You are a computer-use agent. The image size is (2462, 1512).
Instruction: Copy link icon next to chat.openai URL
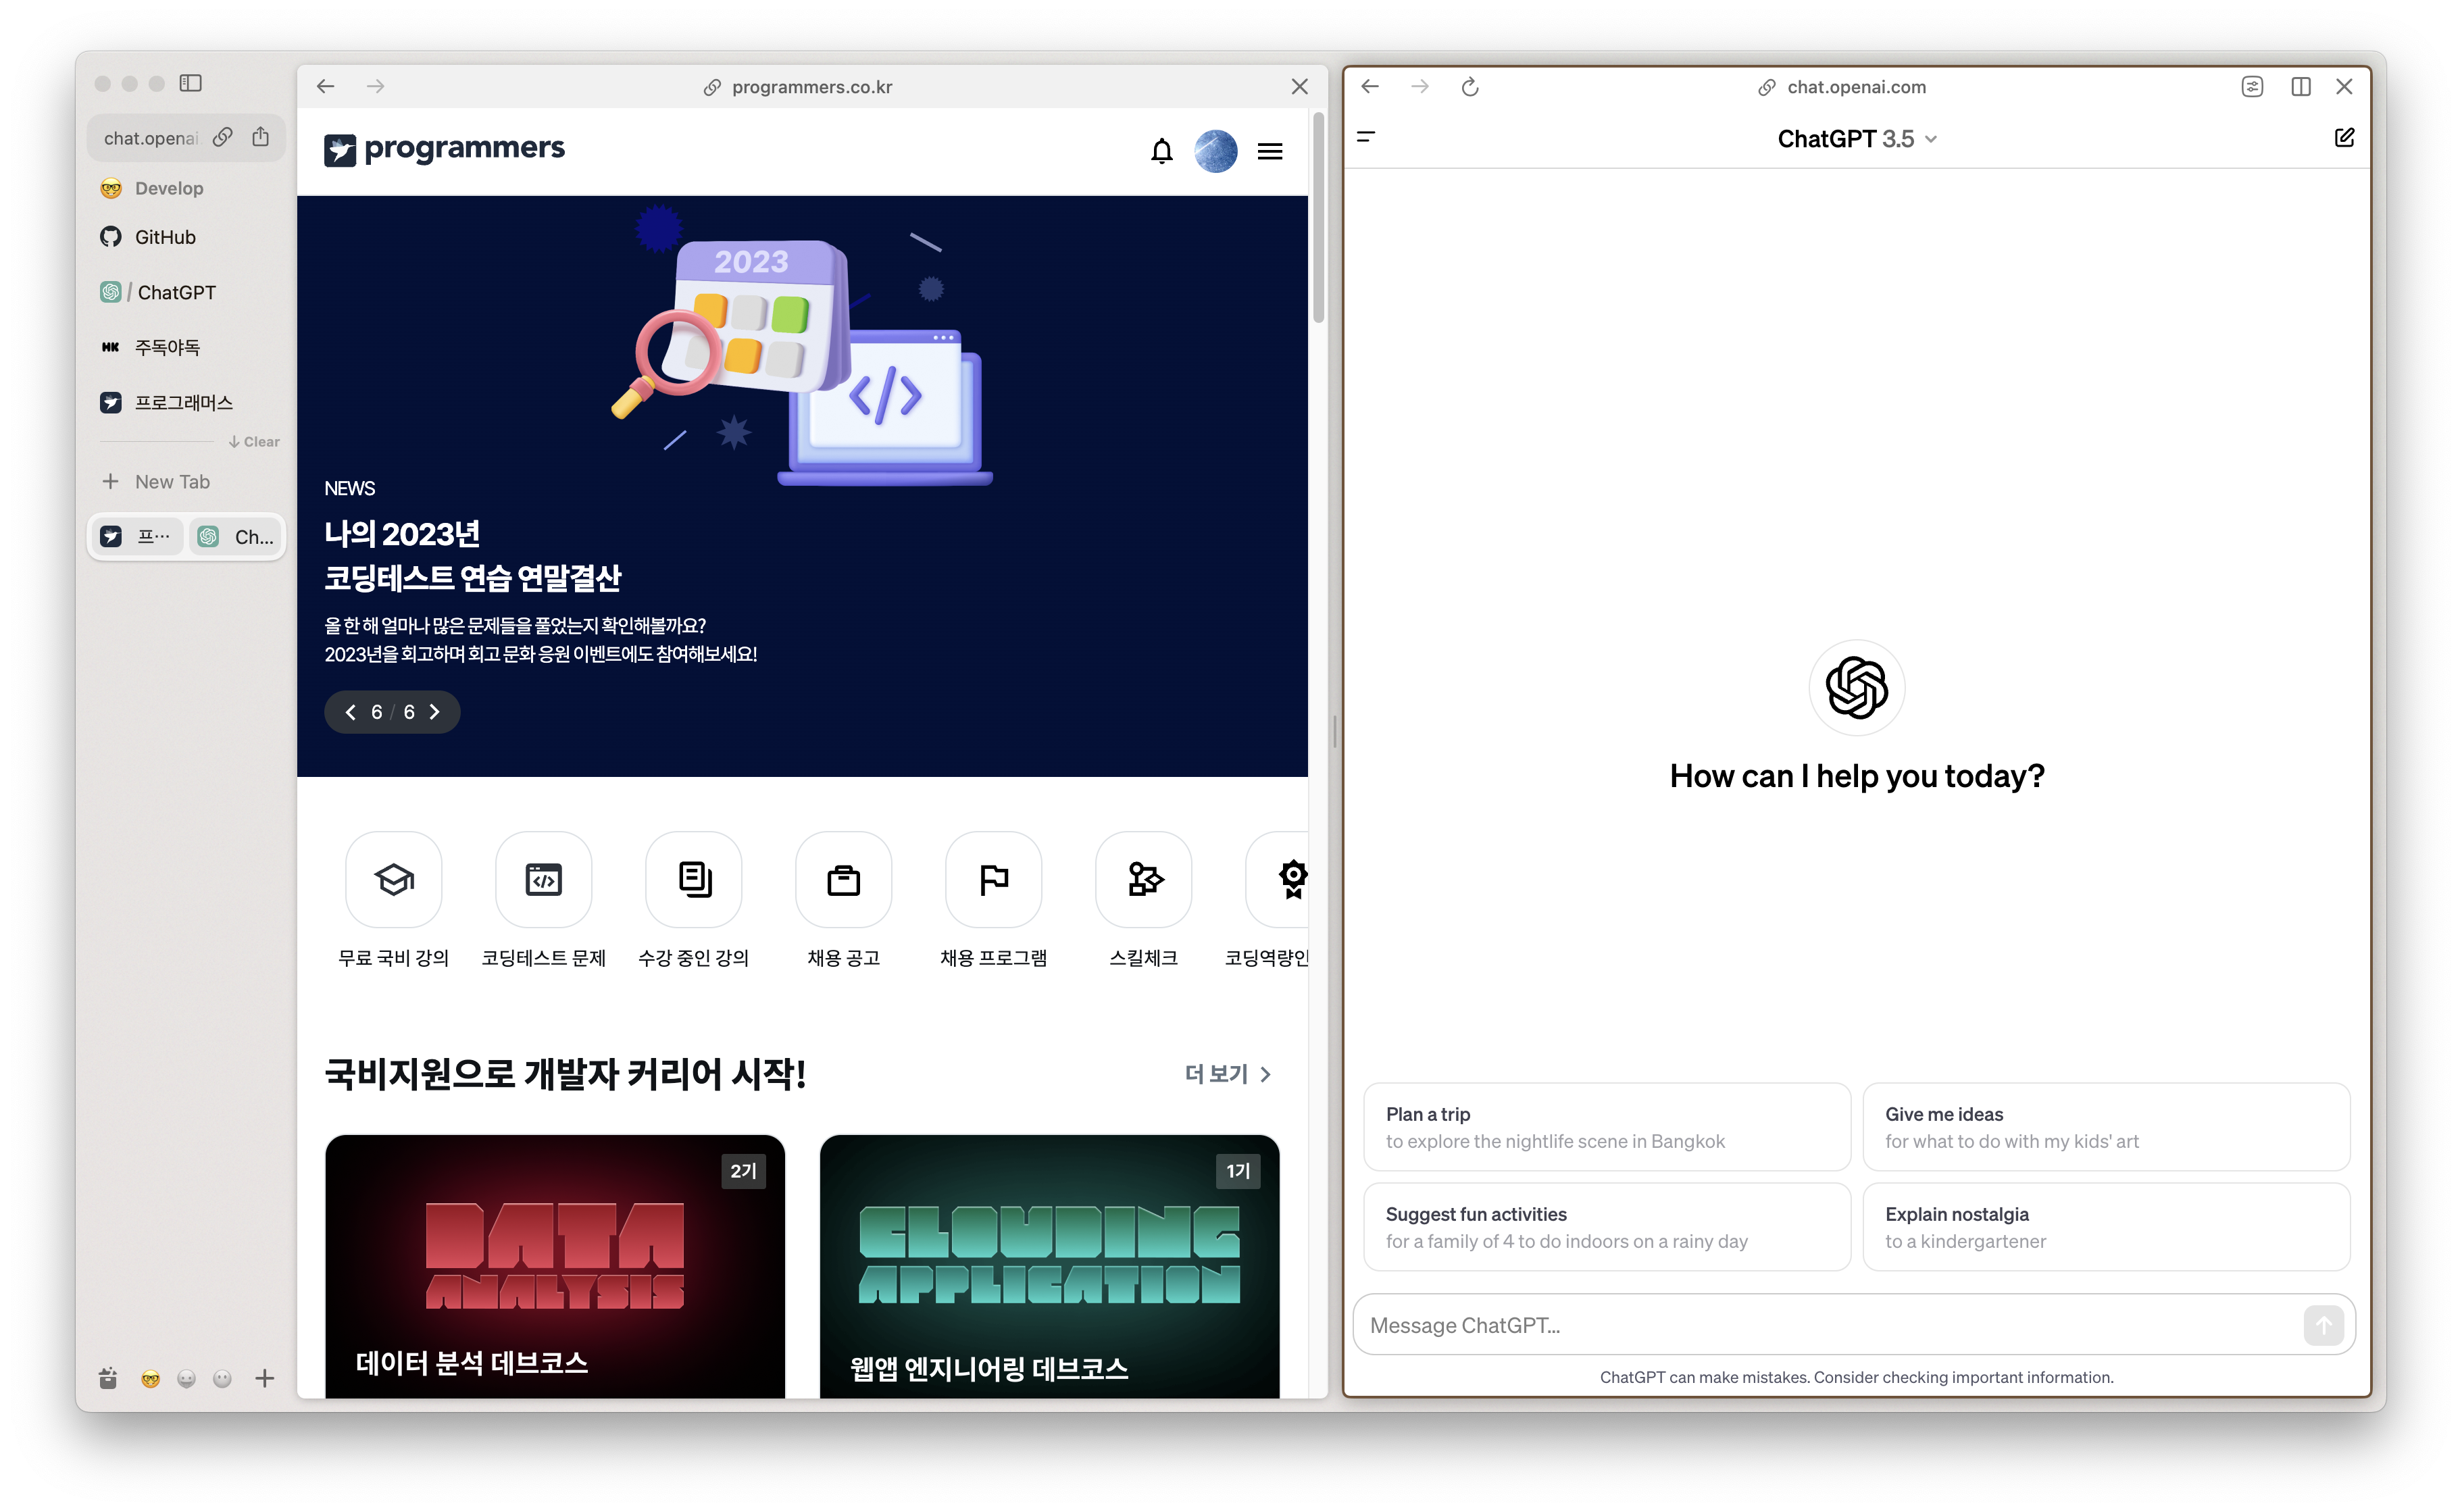(x=223, y=137)
